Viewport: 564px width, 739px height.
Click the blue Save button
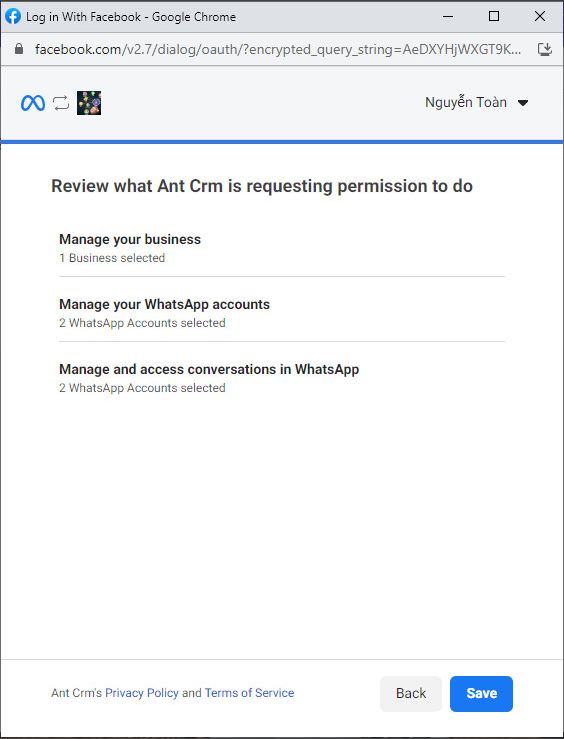tap(481, 694)
